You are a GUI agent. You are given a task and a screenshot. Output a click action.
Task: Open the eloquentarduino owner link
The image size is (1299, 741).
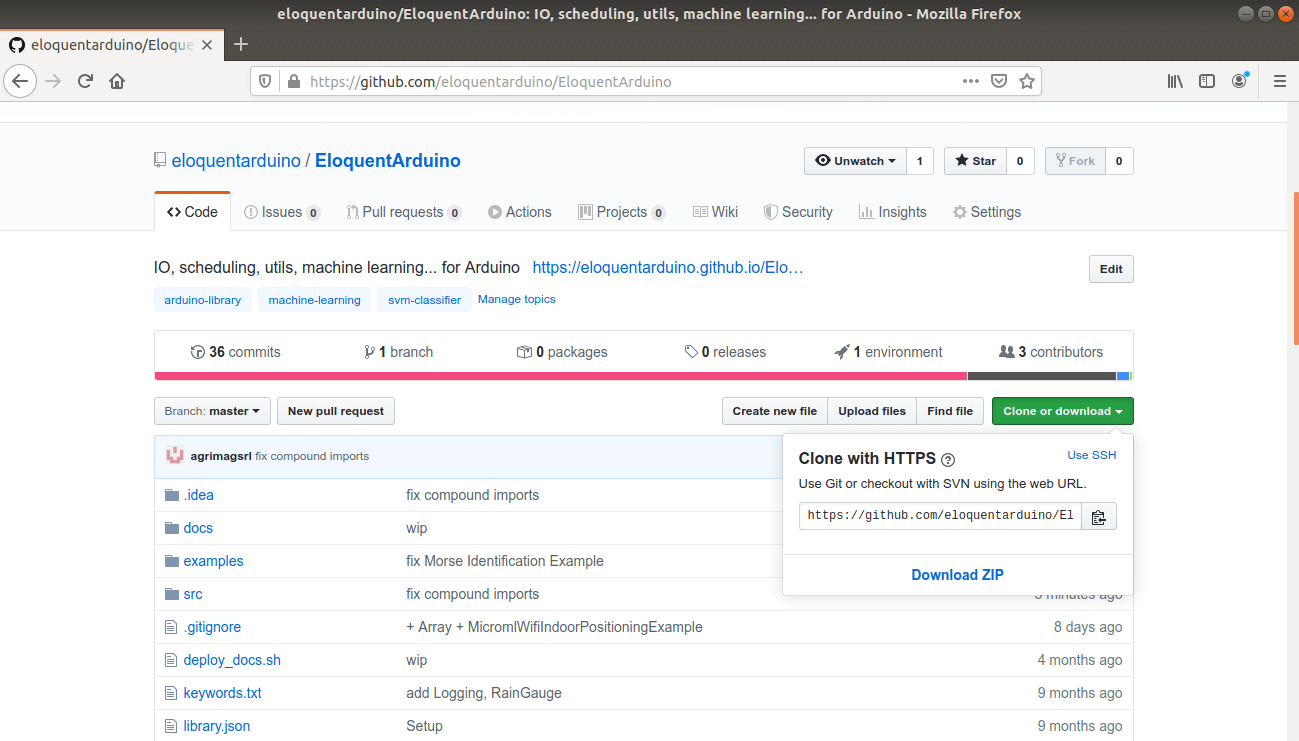pos(236,161)
